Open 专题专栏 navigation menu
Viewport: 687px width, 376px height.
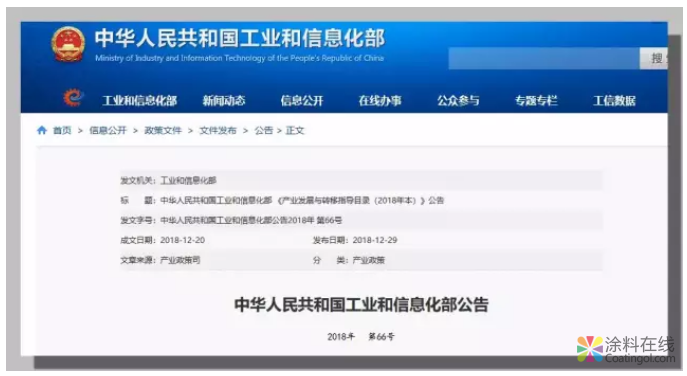click(536, 101)
